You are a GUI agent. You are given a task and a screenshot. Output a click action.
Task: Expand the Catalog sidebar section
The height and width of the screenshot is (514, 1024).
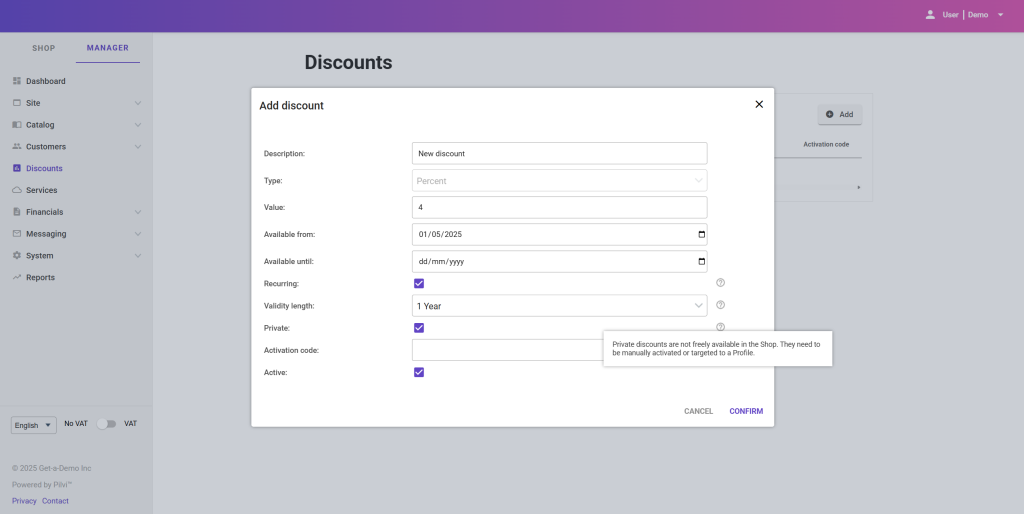click(x=137, y=125)
